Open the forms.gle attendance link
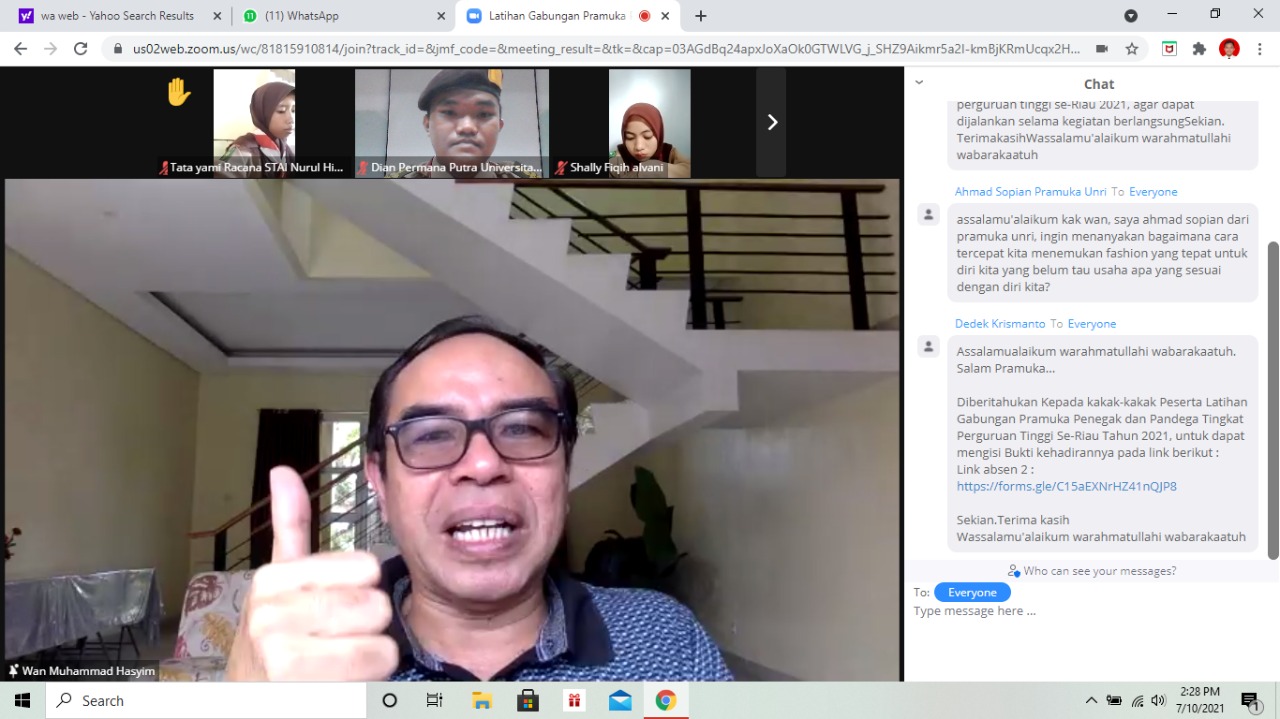Screen dimensions: 1280x719 (x=1066, y=486)
